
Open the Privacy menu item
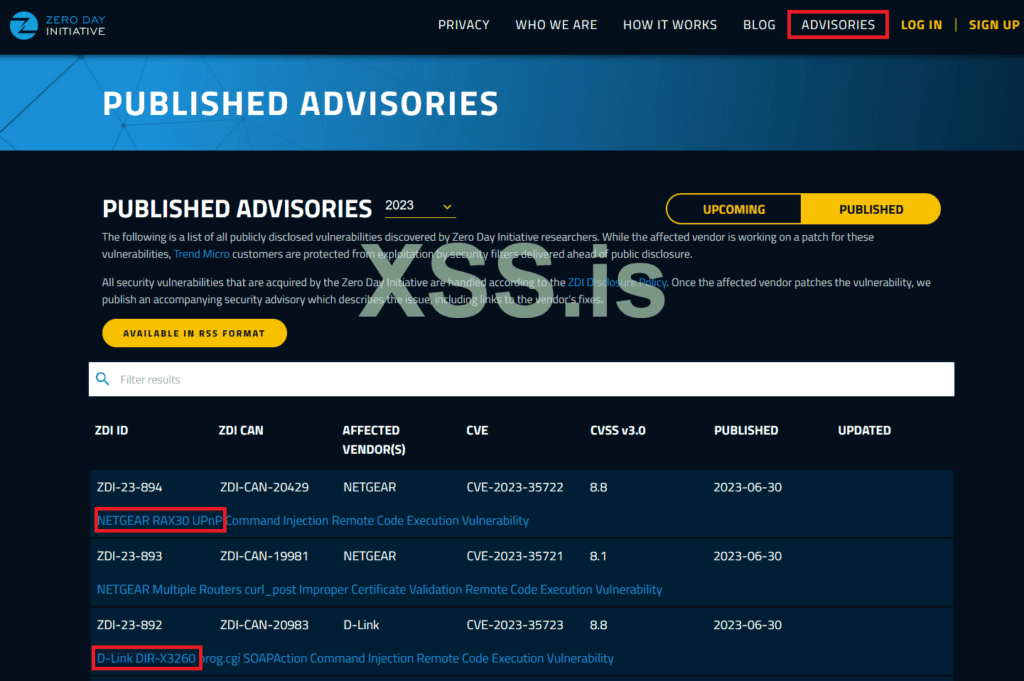[464, 25]
